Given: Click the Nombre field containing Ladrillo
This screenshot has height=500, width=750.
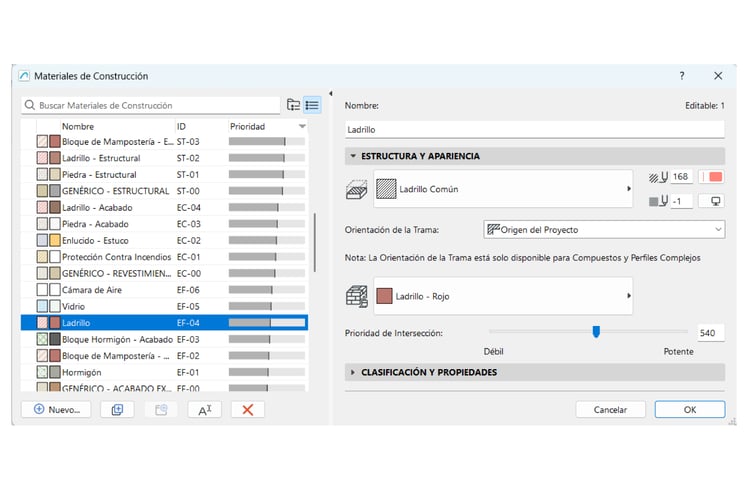Looking at the screenshot, I should coord(534,130).
